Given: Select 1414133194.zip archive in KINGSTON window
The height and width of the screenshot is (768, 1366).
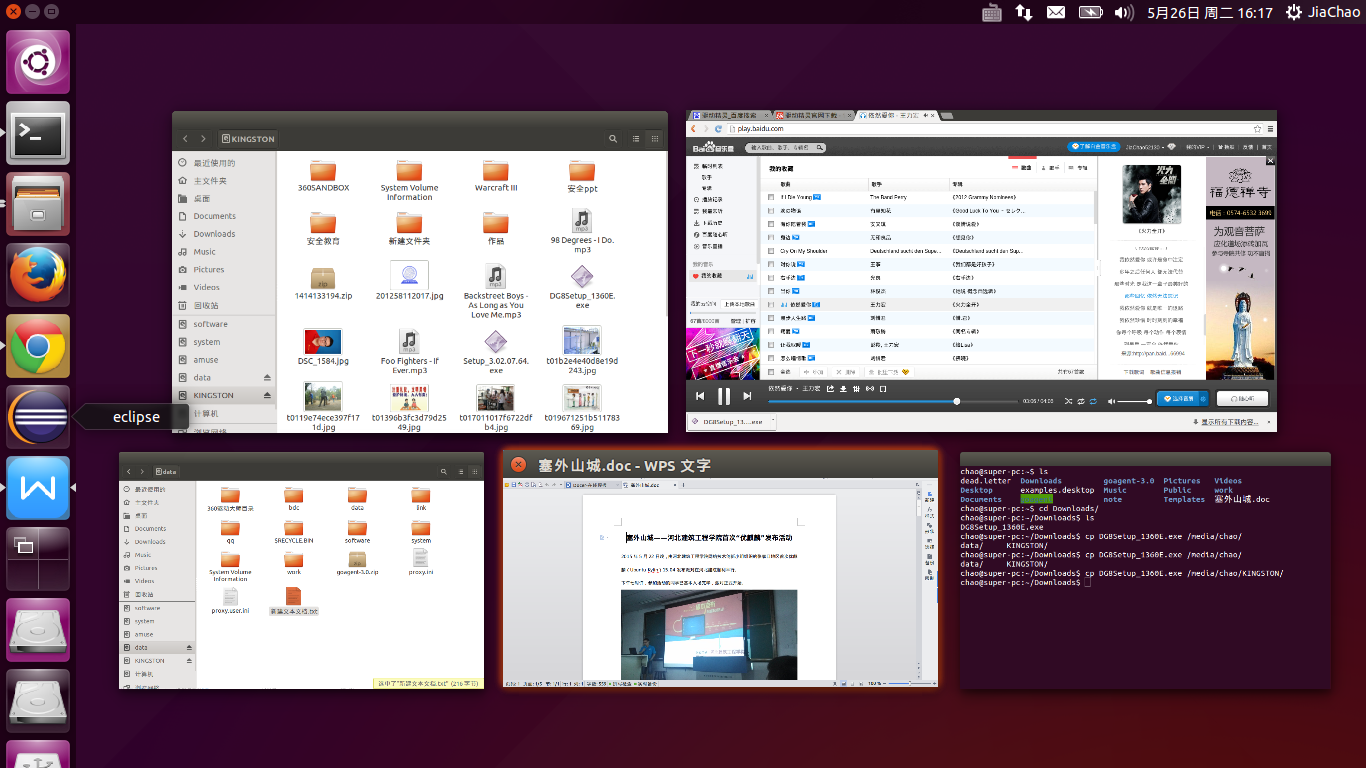Looking at the screenshot, I should tap(323, 284).
